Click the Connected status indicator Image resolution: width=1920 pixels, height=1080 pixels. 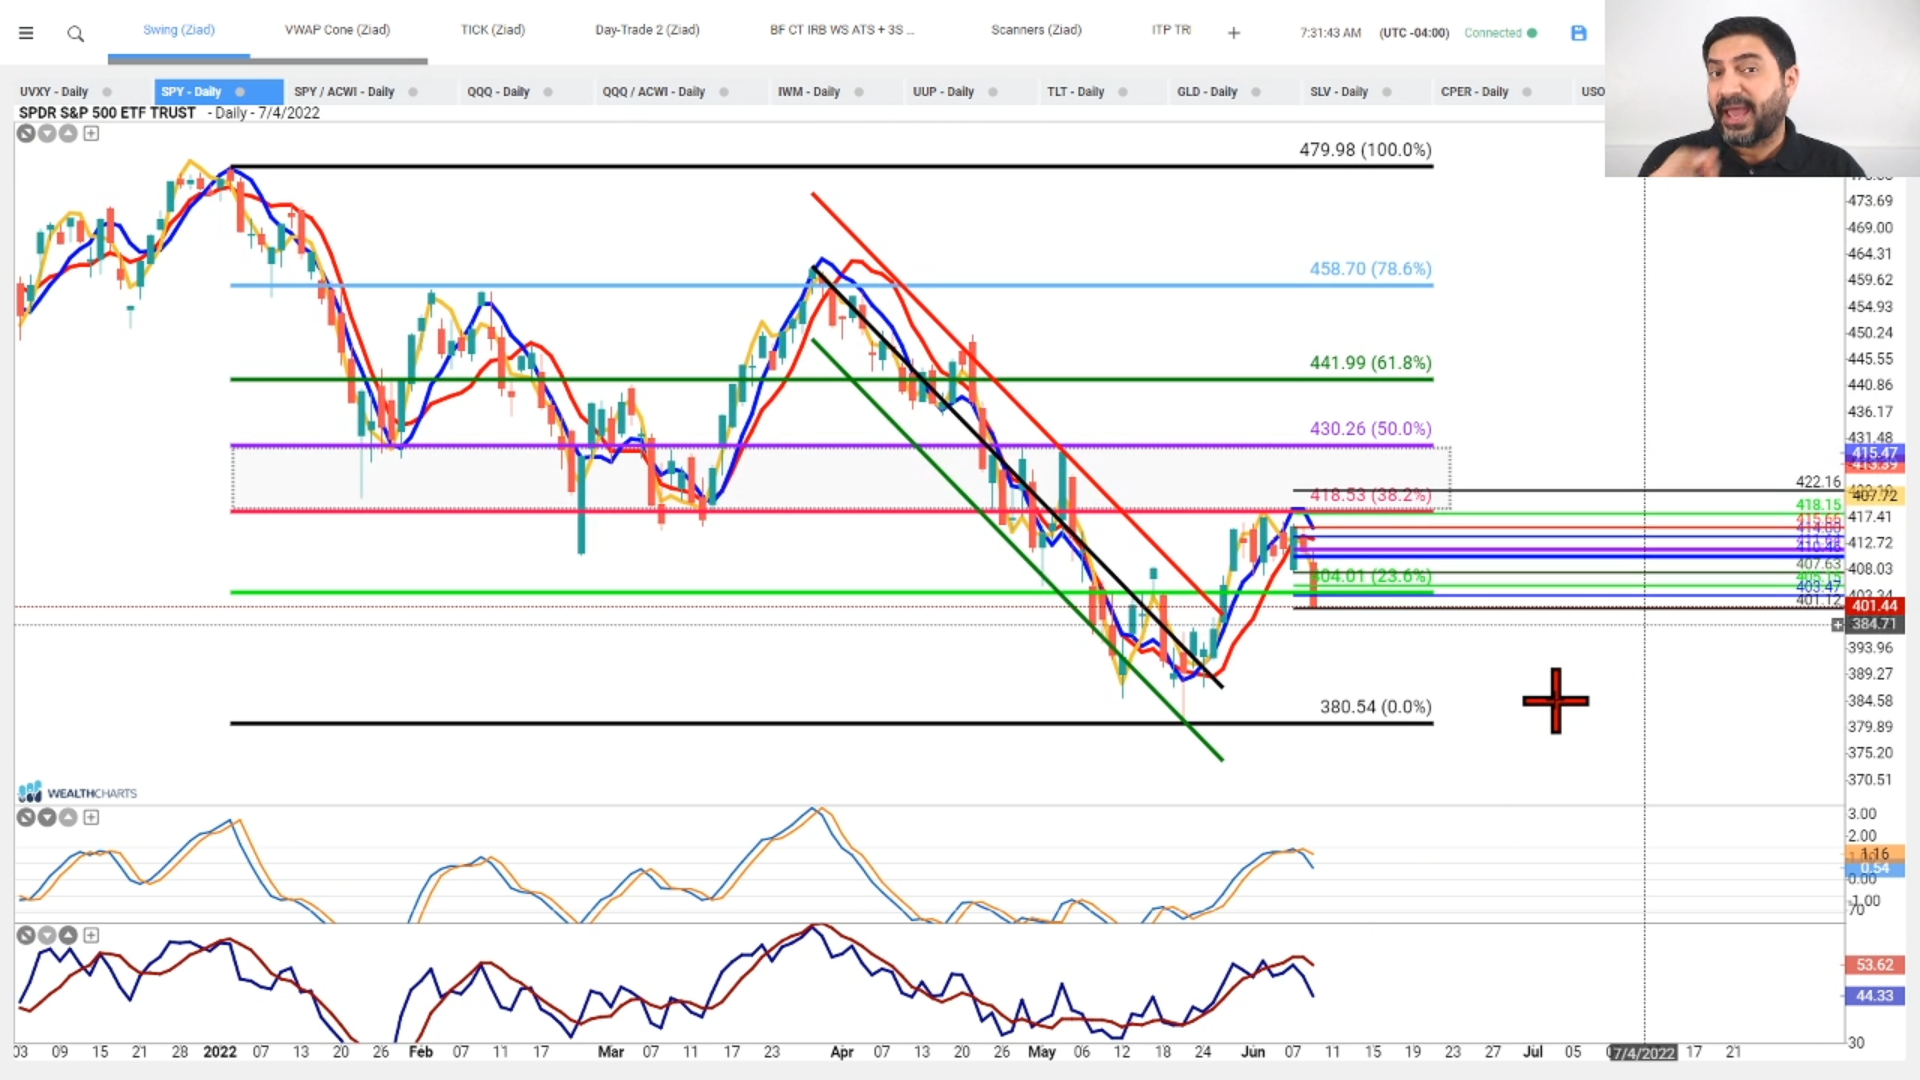pyautogui.click(x=1500, y=33)
